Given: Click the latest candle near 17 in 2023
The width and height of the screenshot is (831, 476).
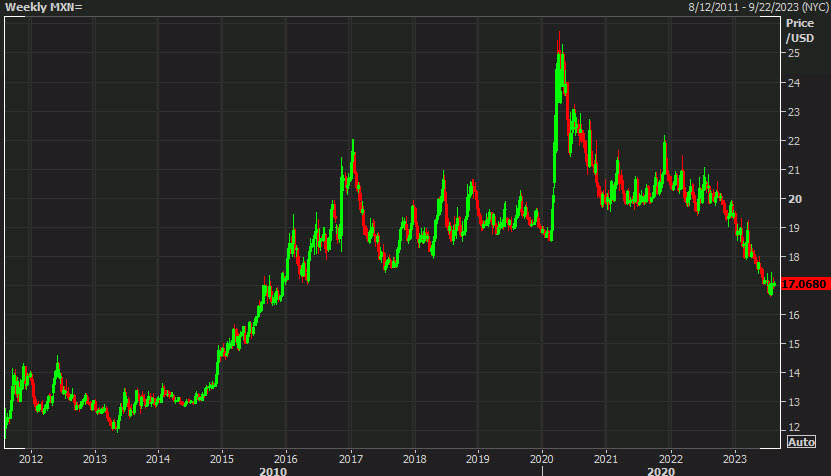Looking at the screenshot, I should click(774, 285).
